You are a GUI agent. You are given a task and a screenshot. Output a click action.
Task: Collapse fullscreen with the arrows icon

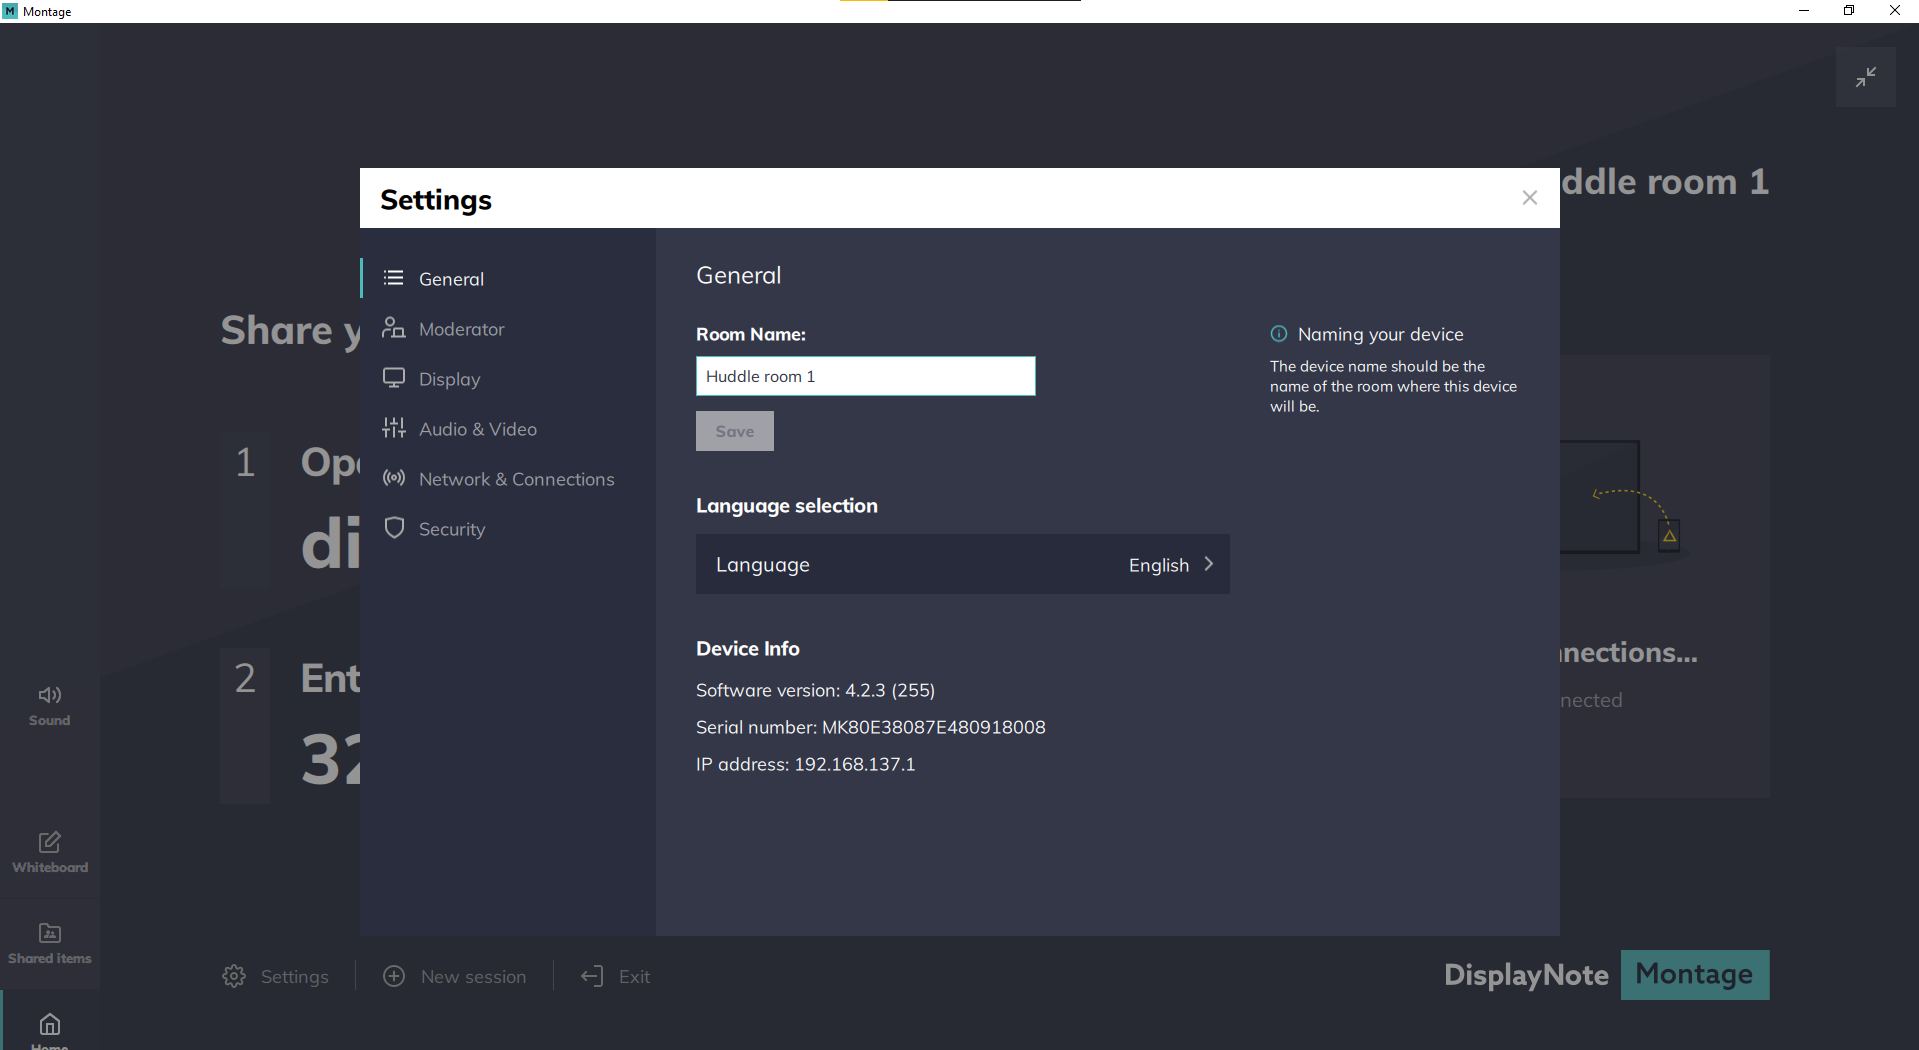pyautogui.click(x=1866, y=77)
